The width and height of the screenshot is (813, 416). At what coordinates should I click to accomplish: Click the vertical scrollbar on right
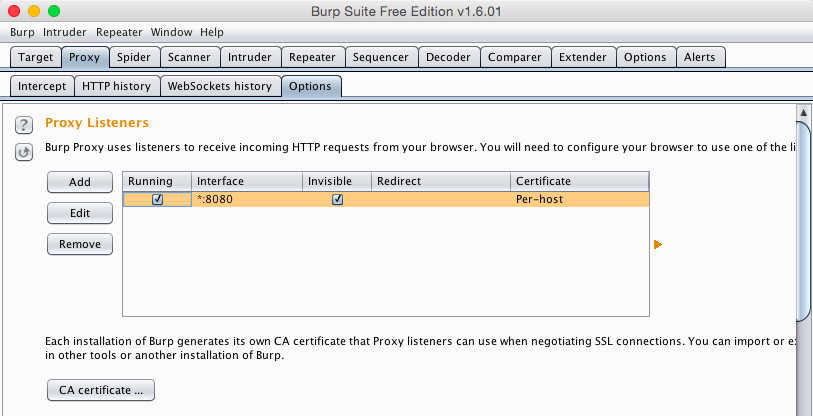click(803, 220)
